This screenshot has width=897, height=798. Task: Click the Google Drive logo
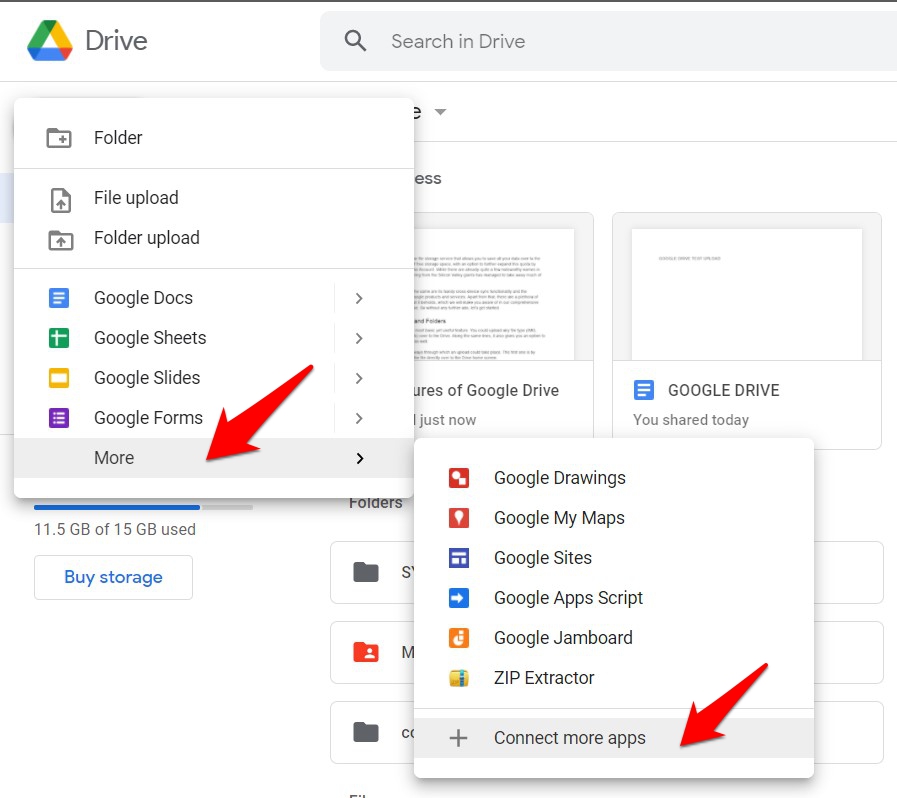click(x=50, y=41)
